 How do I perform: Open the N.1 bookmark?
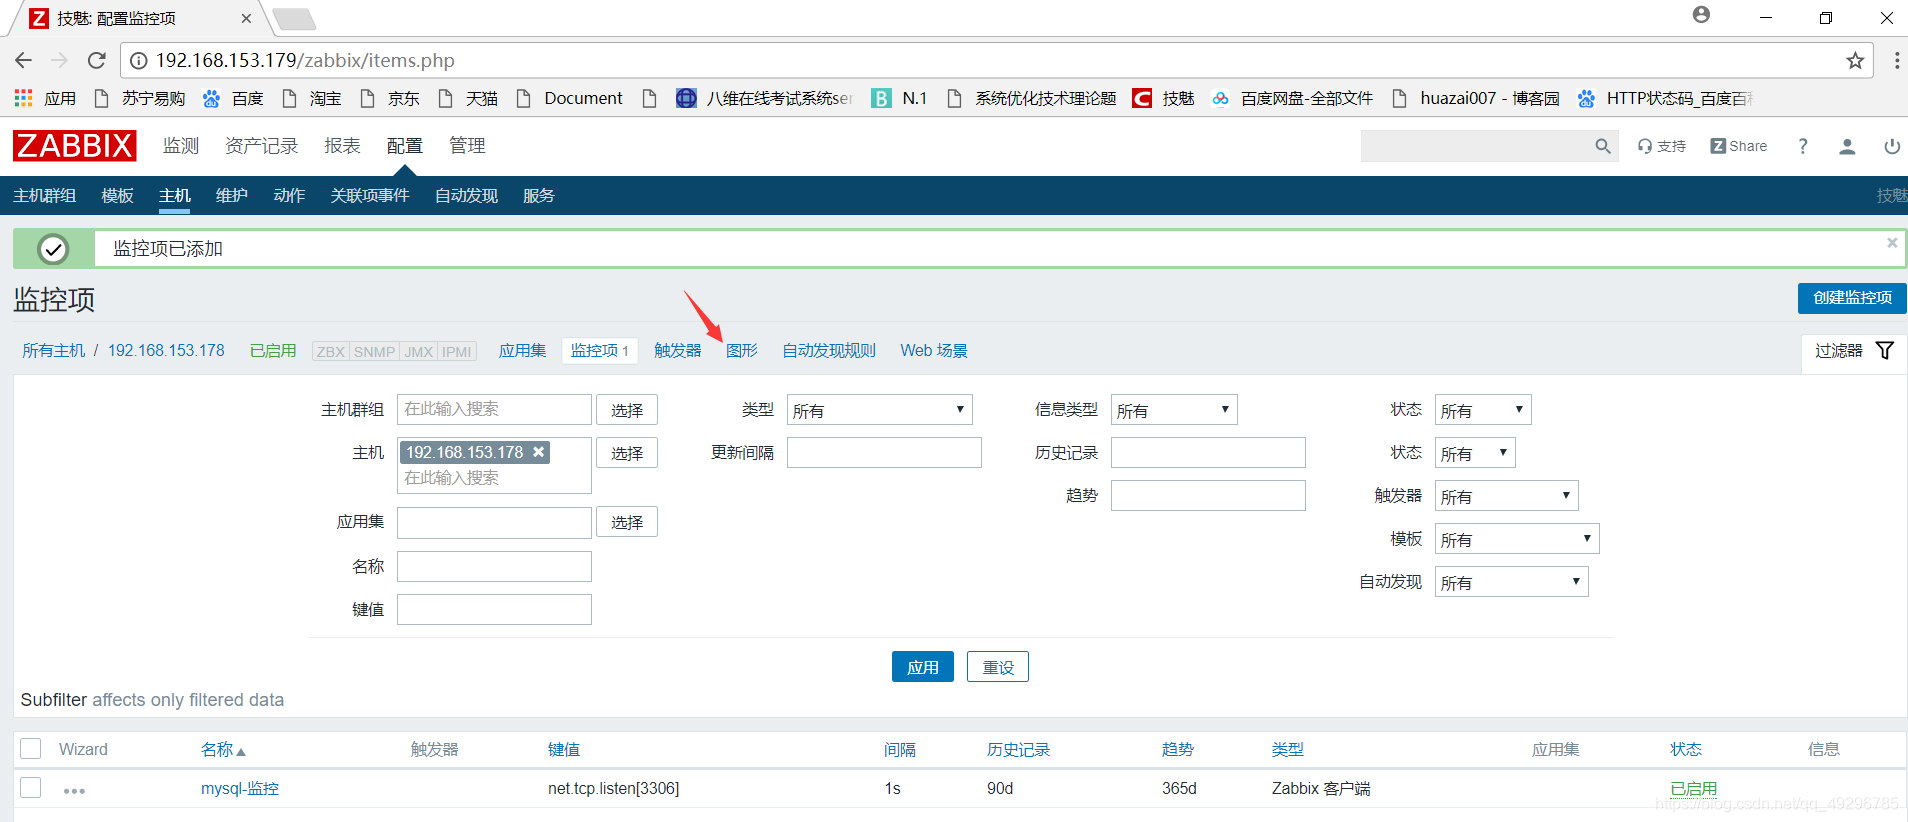(x=900, y=98)
